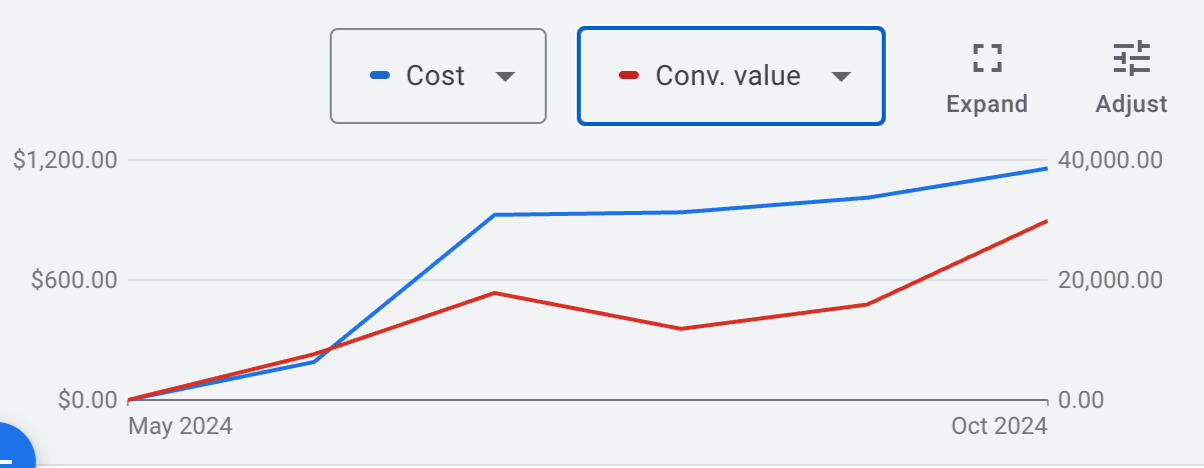The width and height of the screenshot is (1204, 468).
Task: Click the red Conv. value color marker
Action: [629, 75]
